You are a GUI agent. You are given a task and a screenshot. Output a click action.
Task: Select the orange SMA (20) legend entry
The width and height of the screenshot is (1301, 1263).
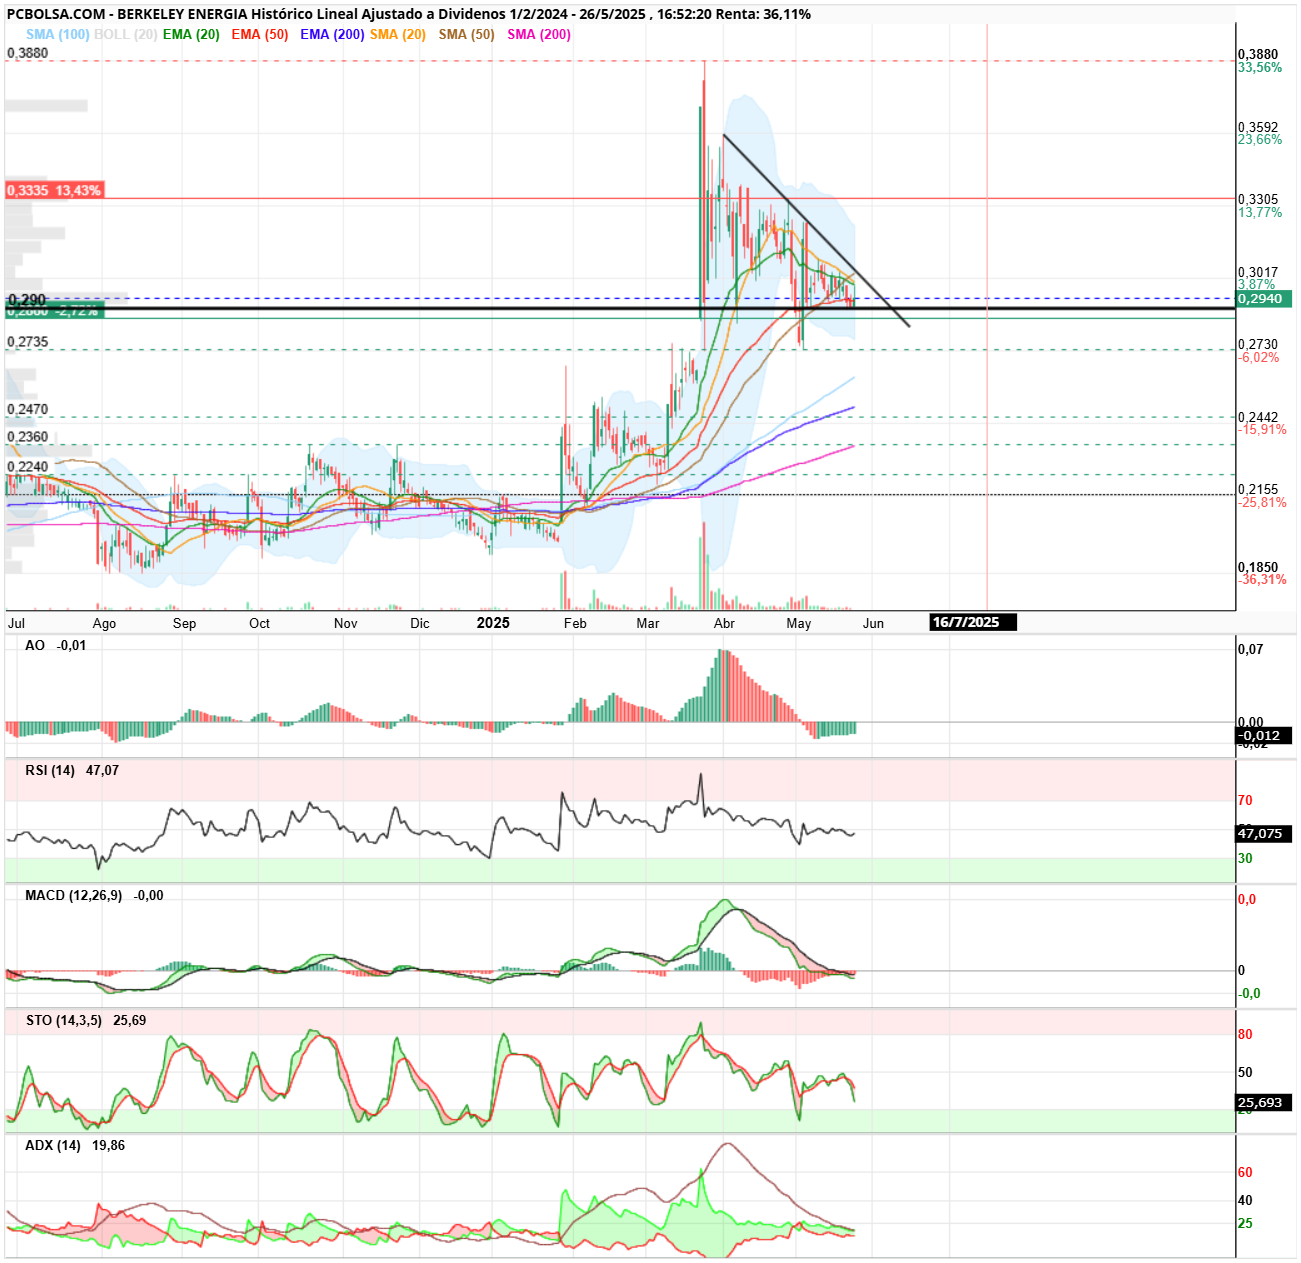(398, 34)
